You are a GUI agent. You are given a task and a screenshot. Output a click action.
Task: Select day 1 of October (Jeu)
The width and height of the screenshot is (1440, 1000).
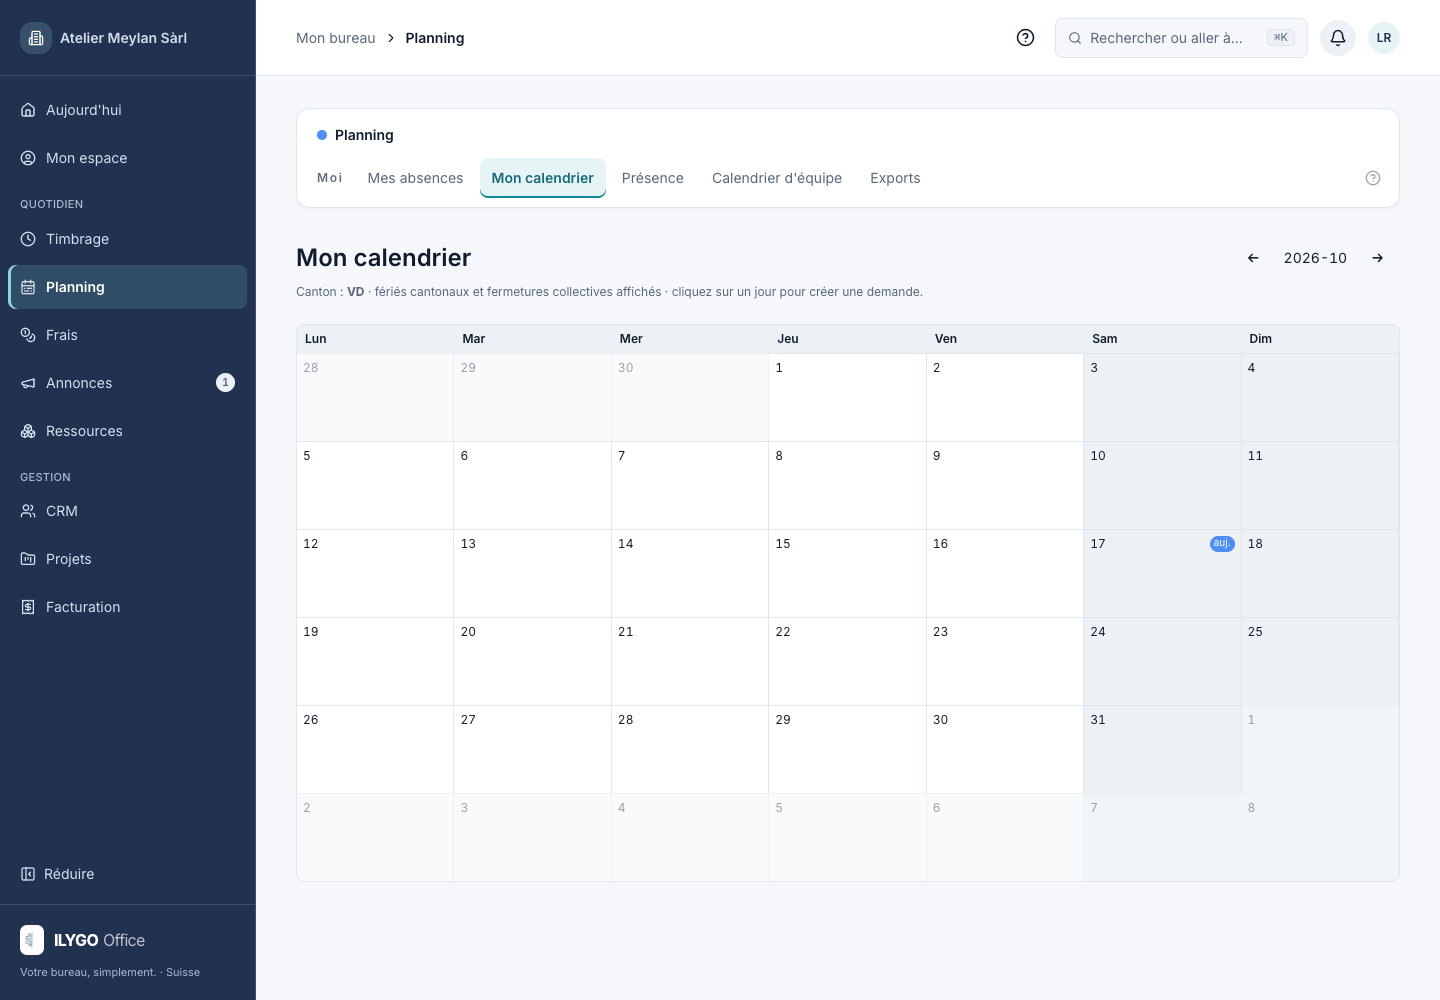point(847,397)
